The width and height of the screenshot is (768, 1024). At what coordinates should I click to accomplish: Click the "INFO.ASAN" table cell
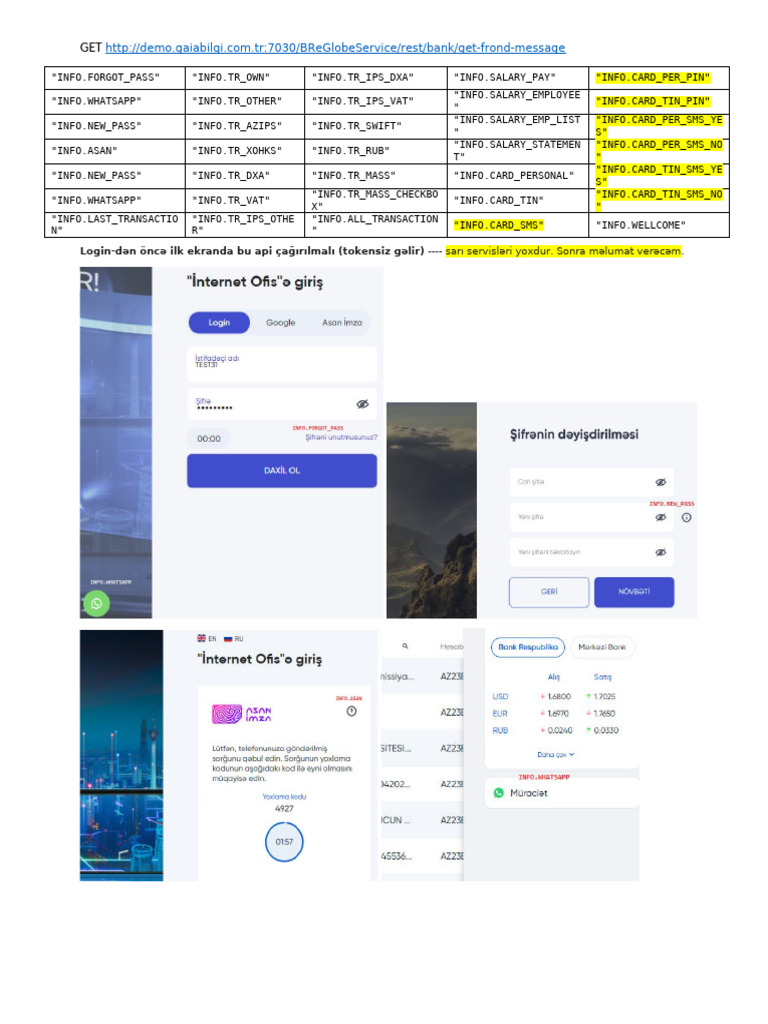[x=115, y=151]
